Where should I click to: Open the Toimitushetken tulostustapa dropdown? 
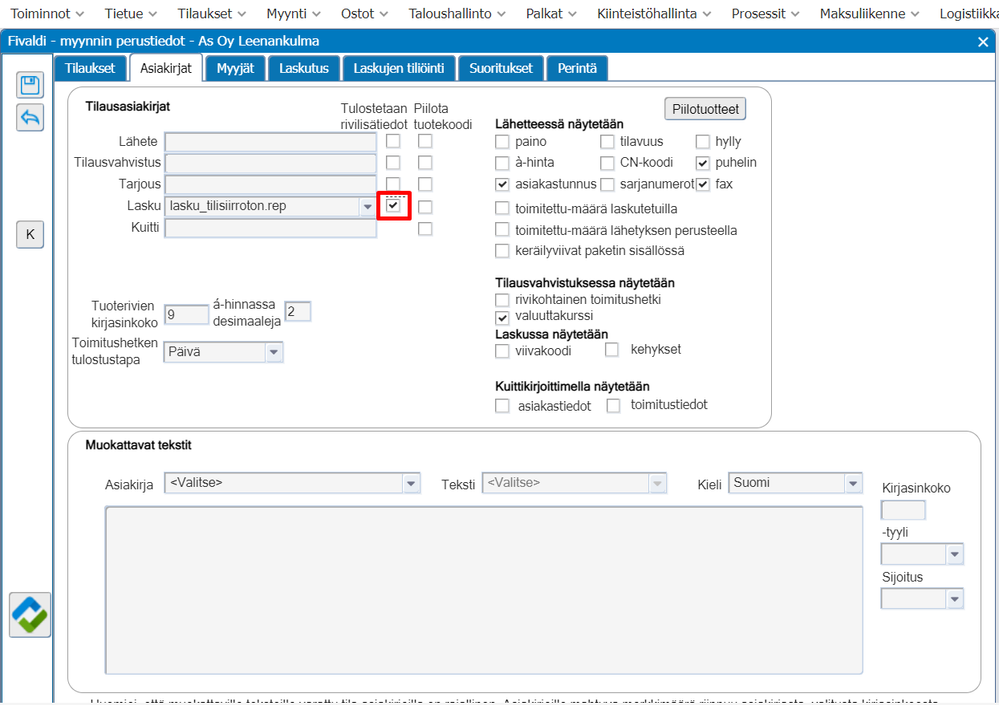(x=273, y=352)
